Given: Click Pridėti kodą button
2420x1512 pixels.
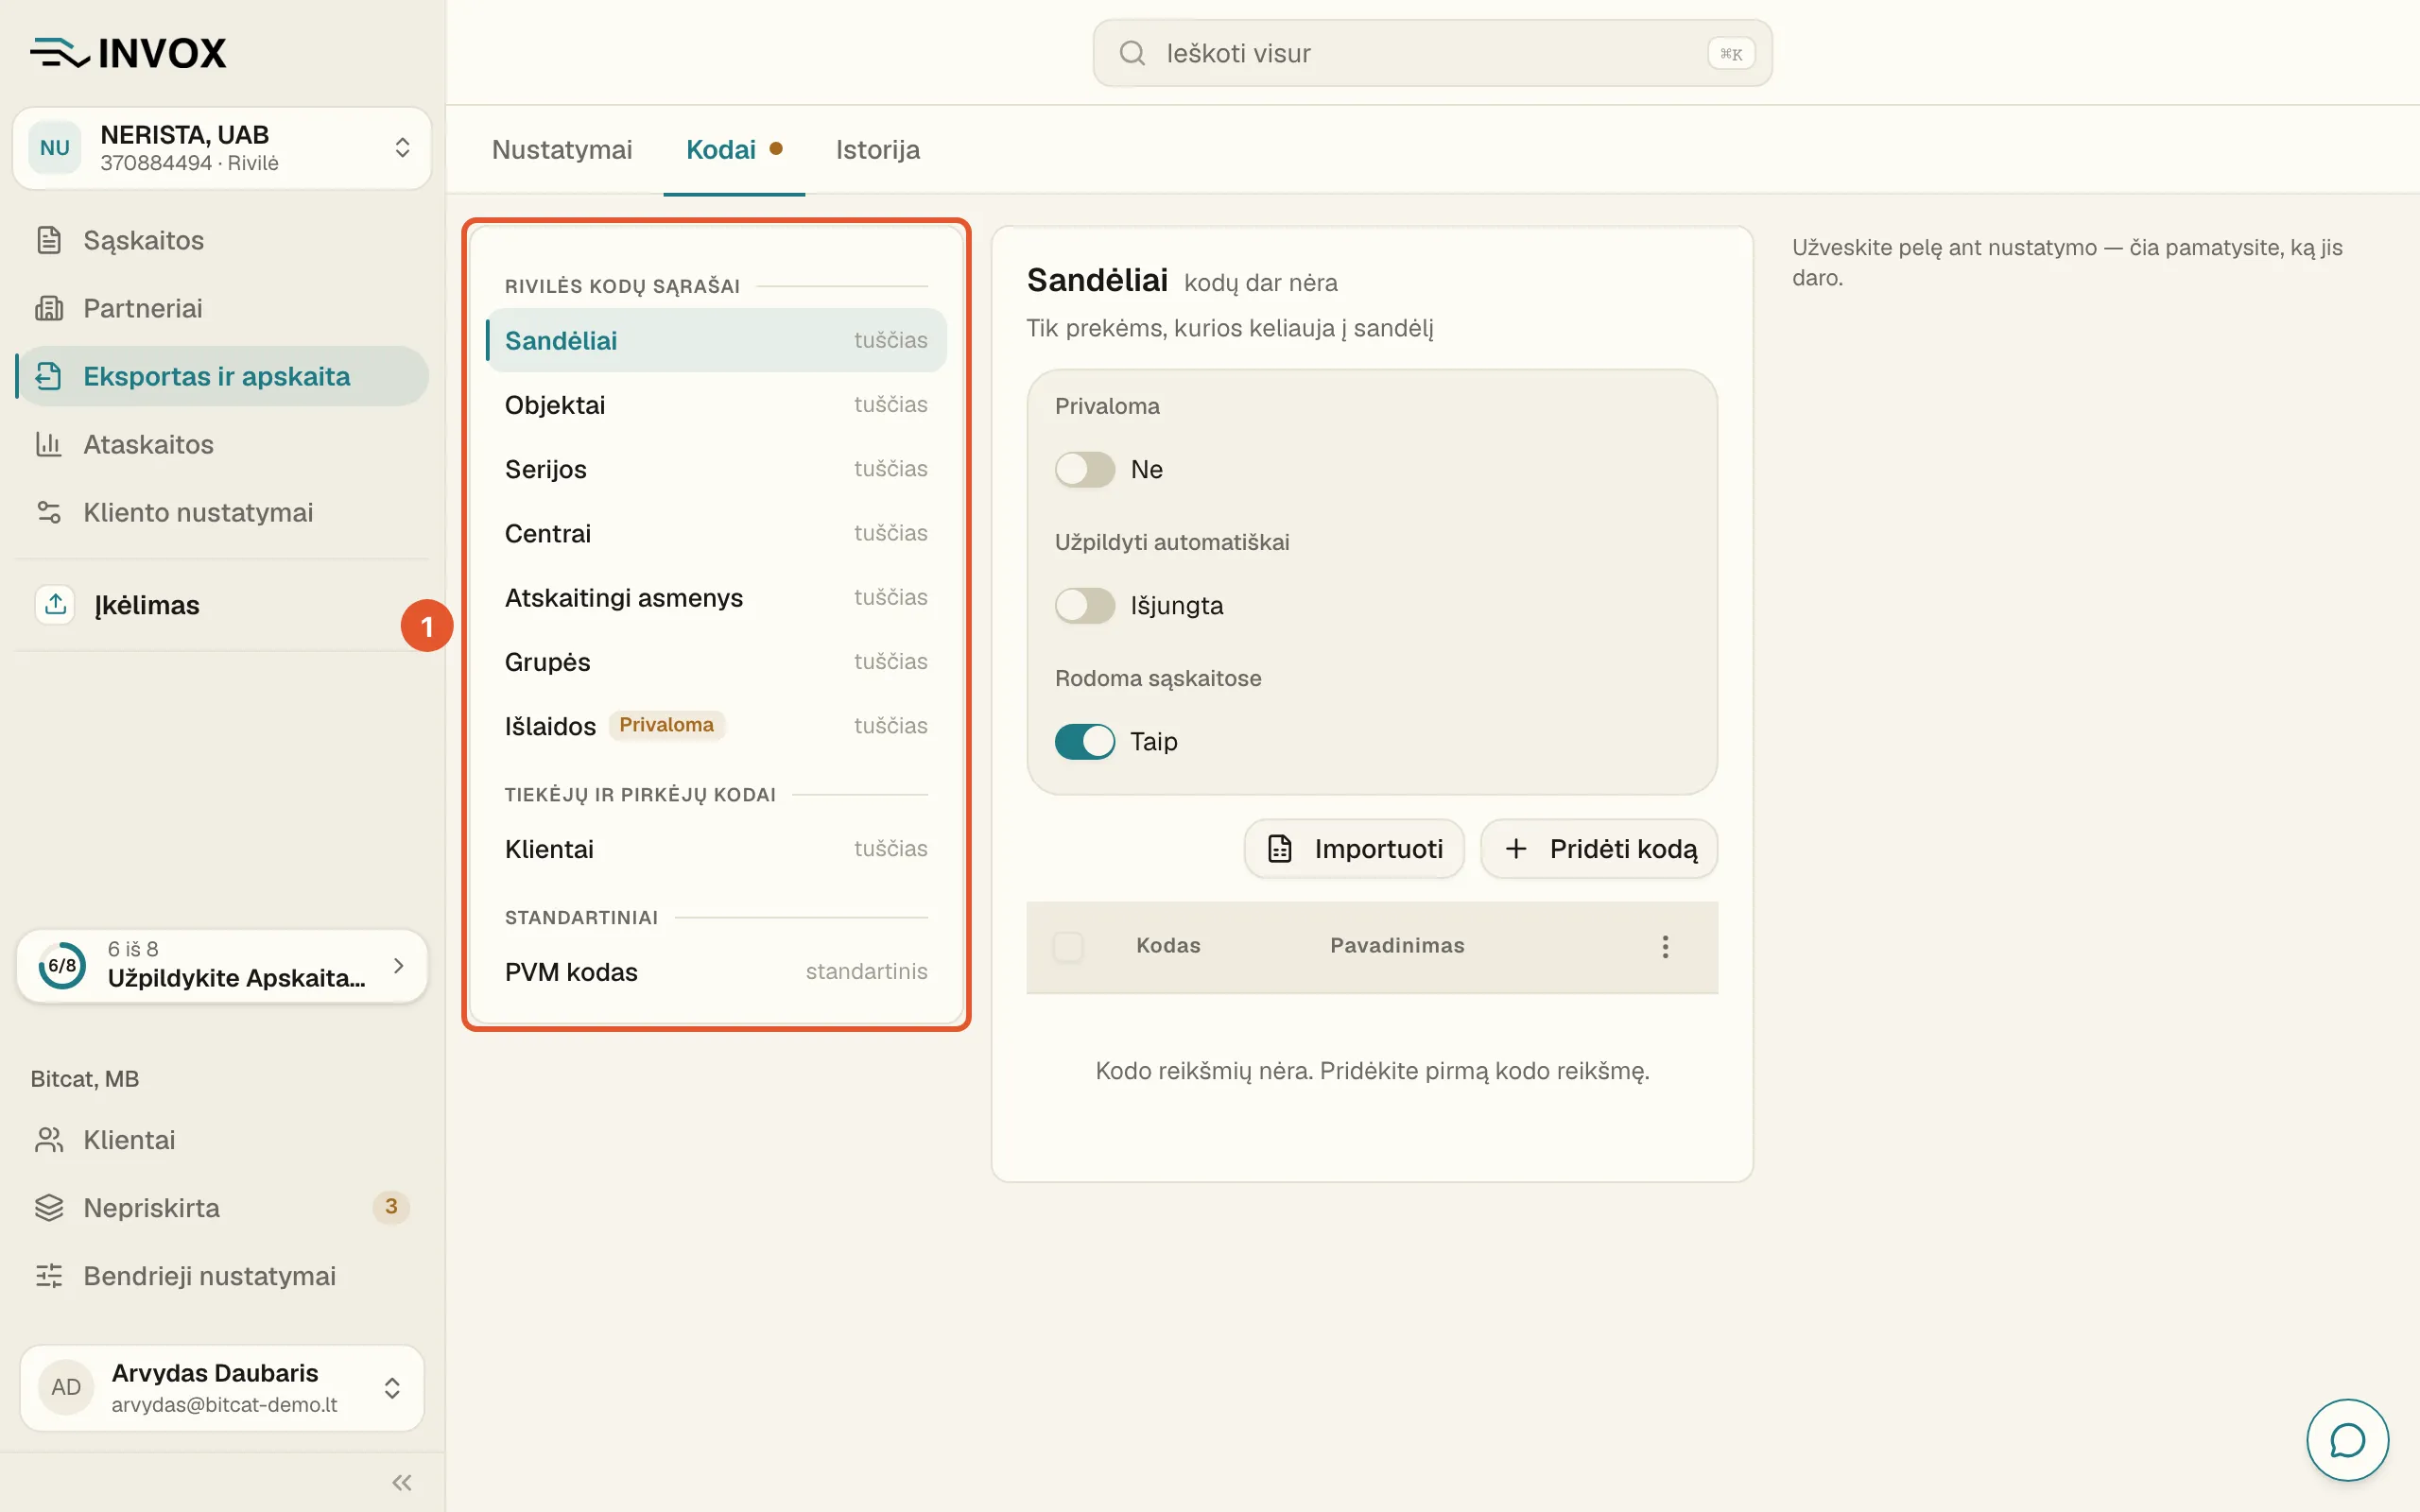Looking at the screenshot, I should [1599, 849].
